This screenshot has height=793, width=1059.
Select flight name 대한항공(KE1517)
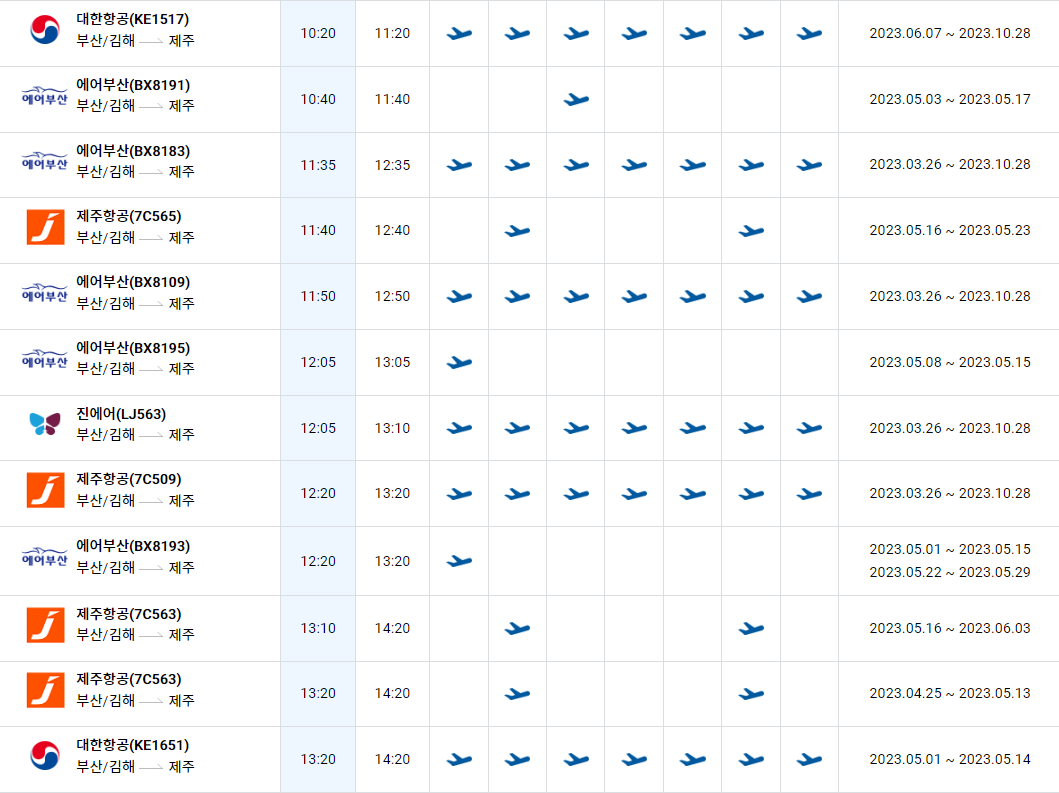[x=132, y=20]
